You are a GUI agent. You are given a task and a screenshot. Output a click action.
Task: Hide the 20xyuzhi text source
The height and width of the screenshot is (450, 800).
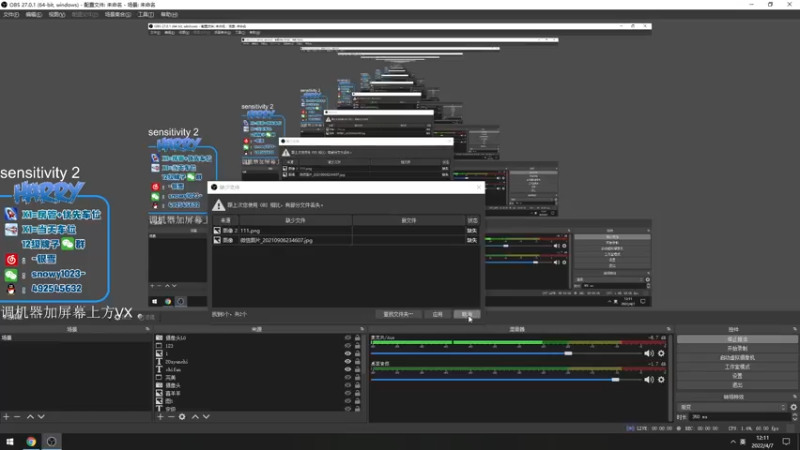(348, 361)
